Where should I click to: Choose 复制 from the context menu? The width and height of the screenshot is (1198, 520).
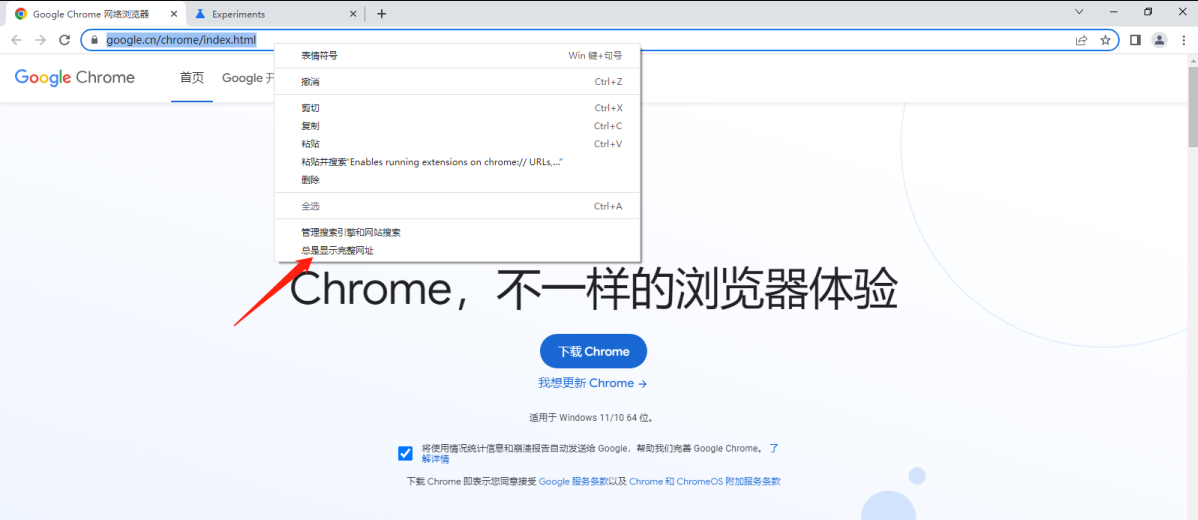click(x=458, y=126)
